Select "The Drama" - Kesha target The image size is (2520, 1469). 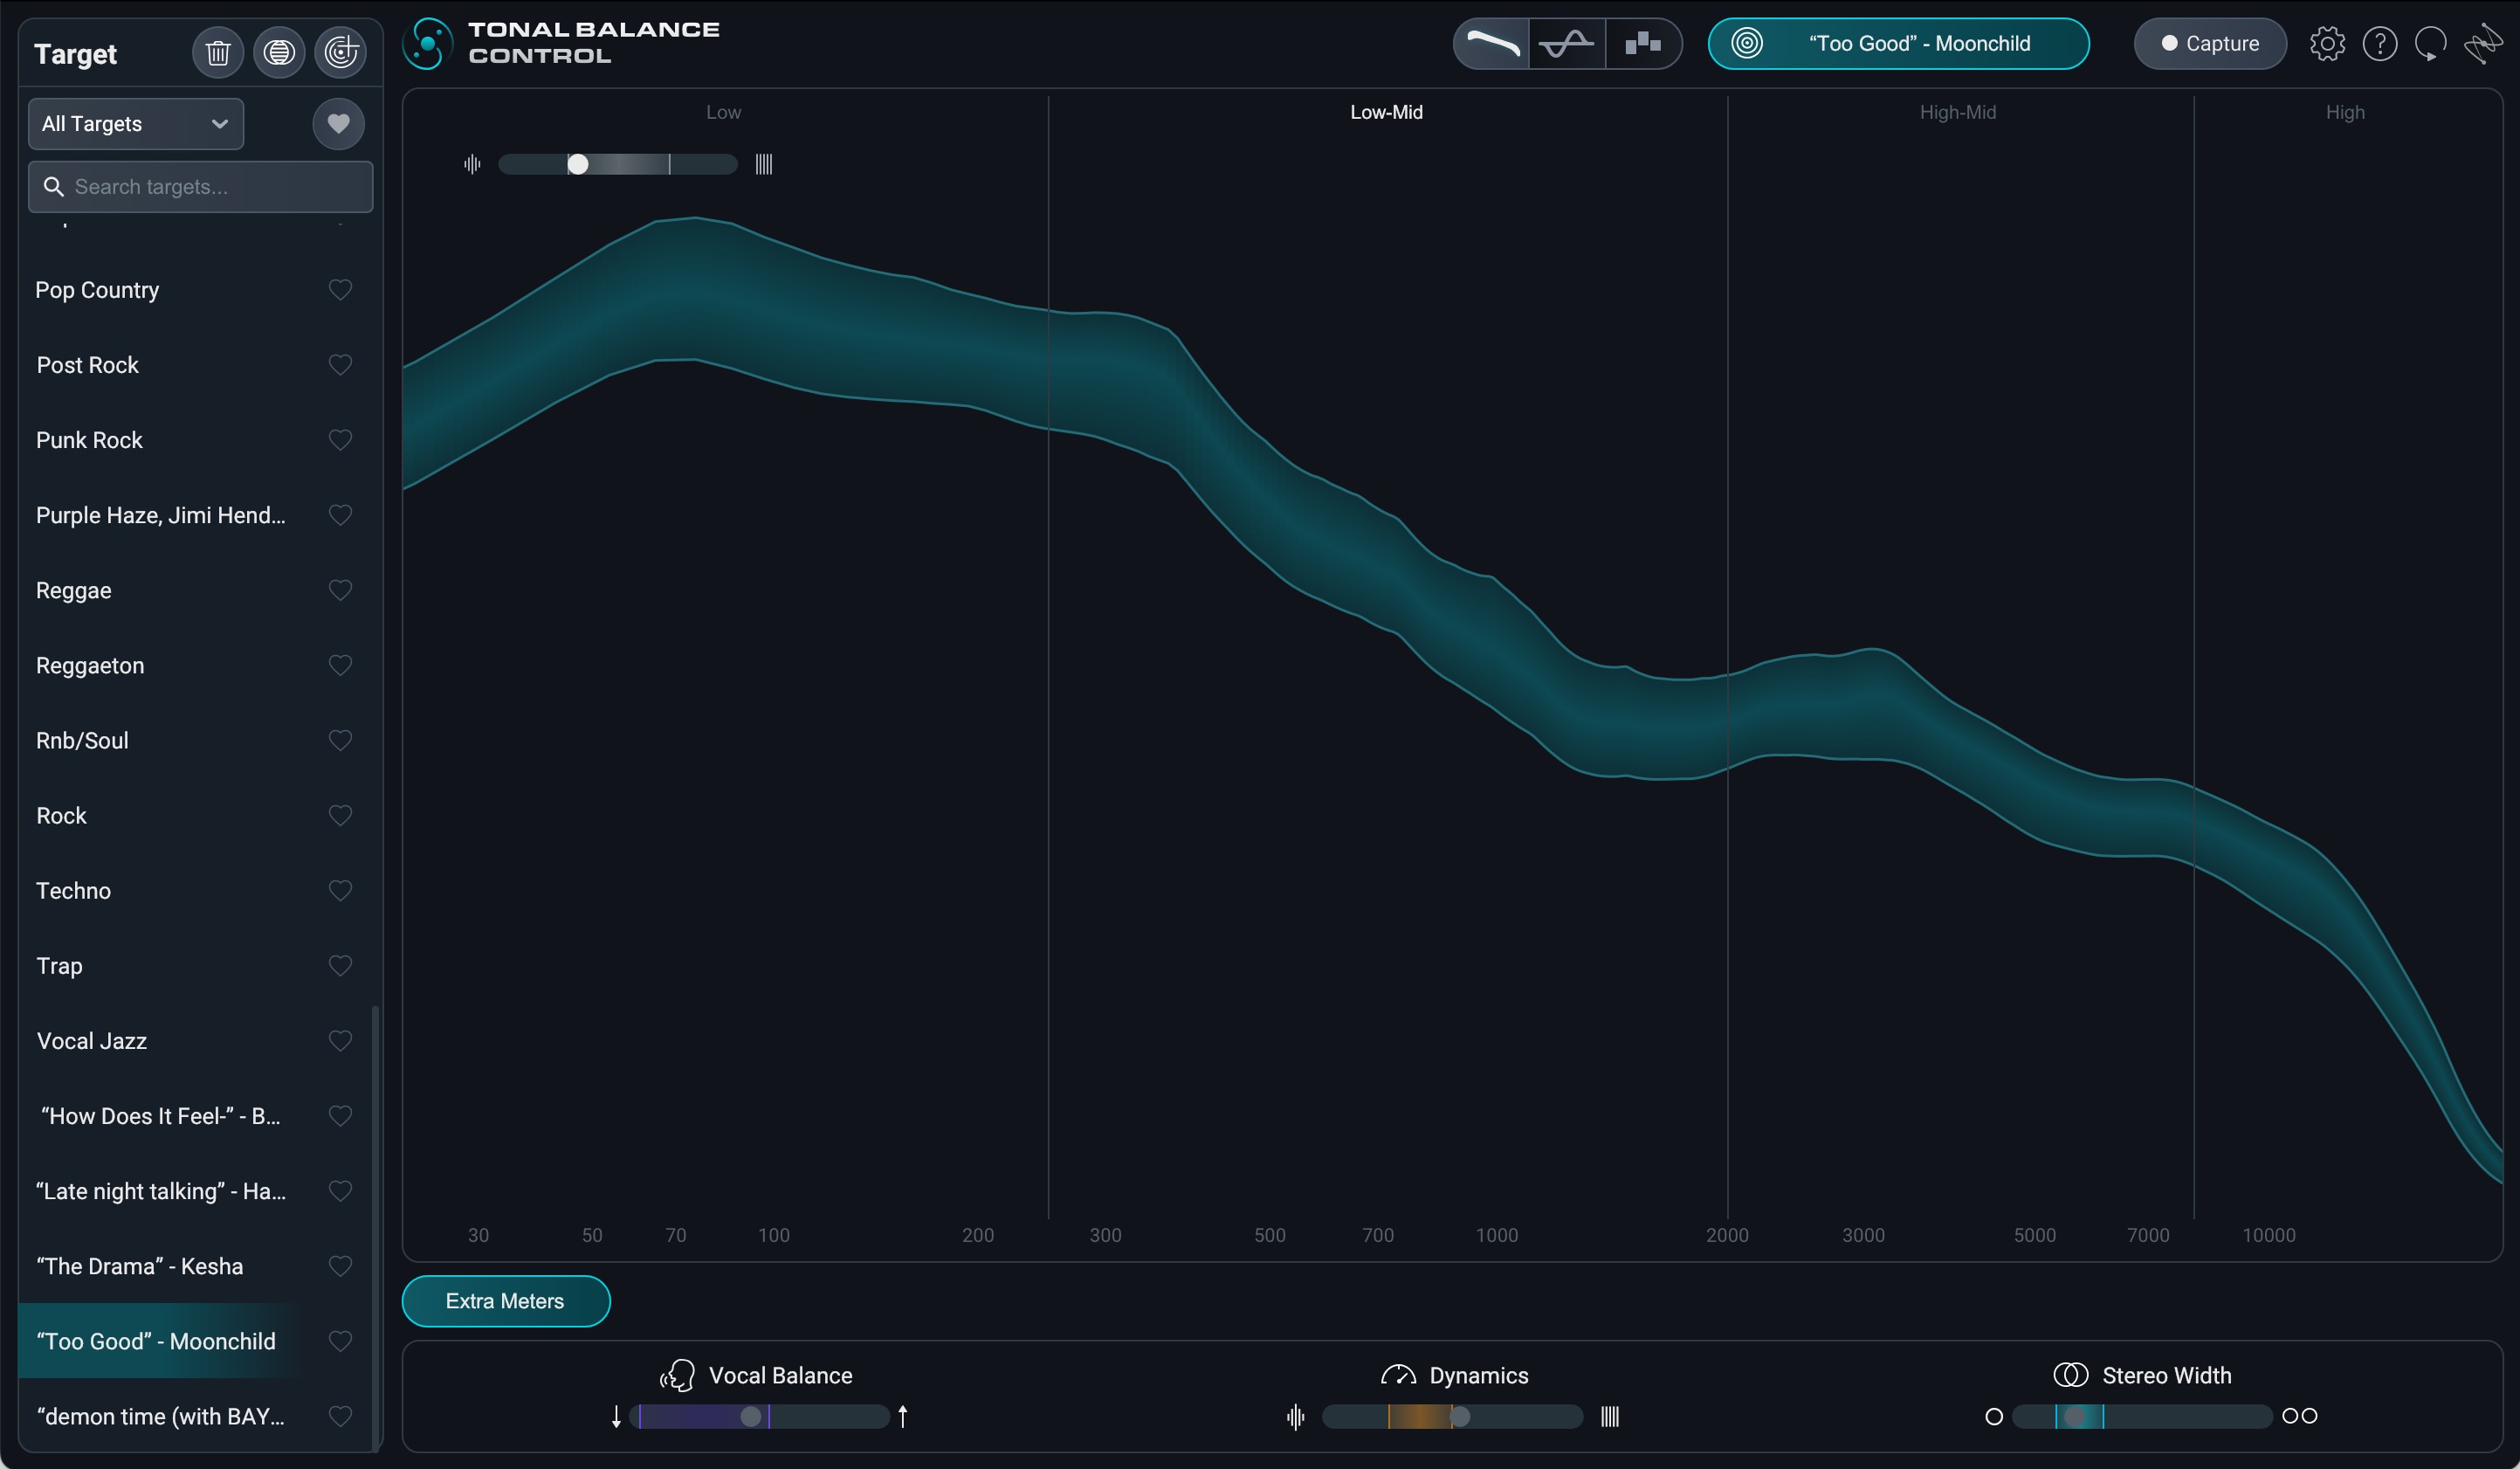tap(140, 1266)
